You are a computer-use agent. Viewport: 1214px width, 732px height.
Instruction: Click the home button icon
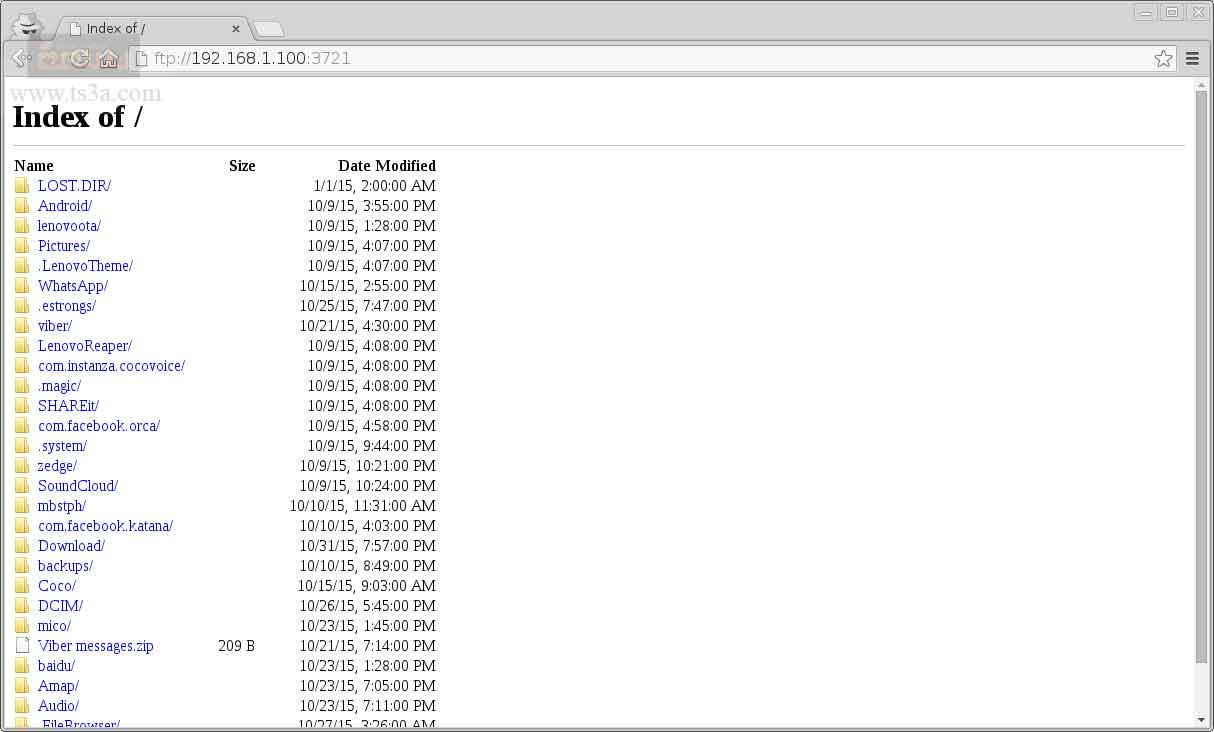(108, 59)
